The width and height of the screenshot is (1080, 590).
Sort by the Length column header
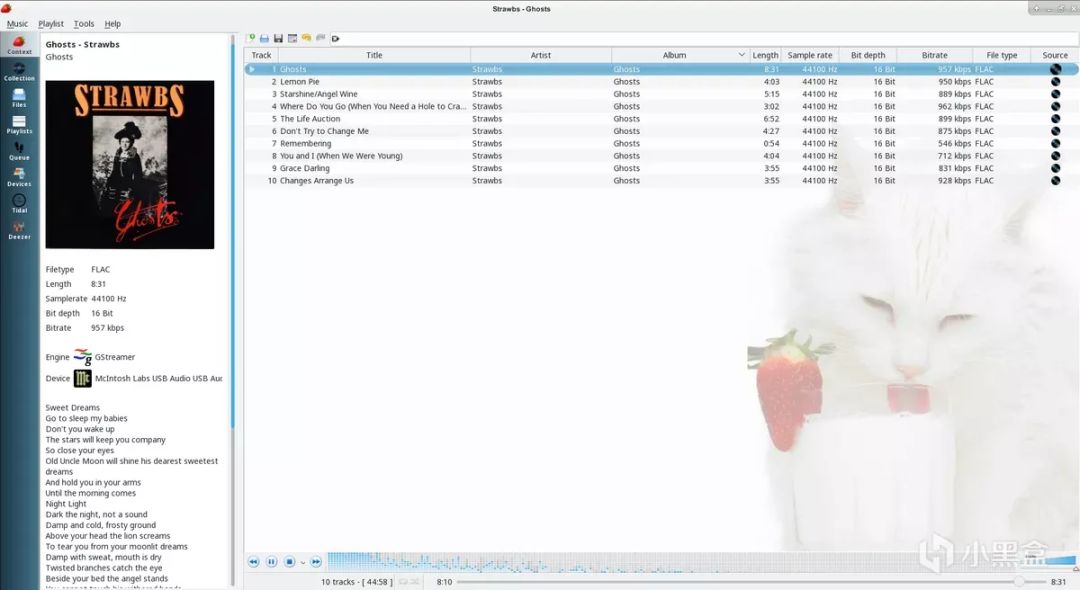click(765, 55)
